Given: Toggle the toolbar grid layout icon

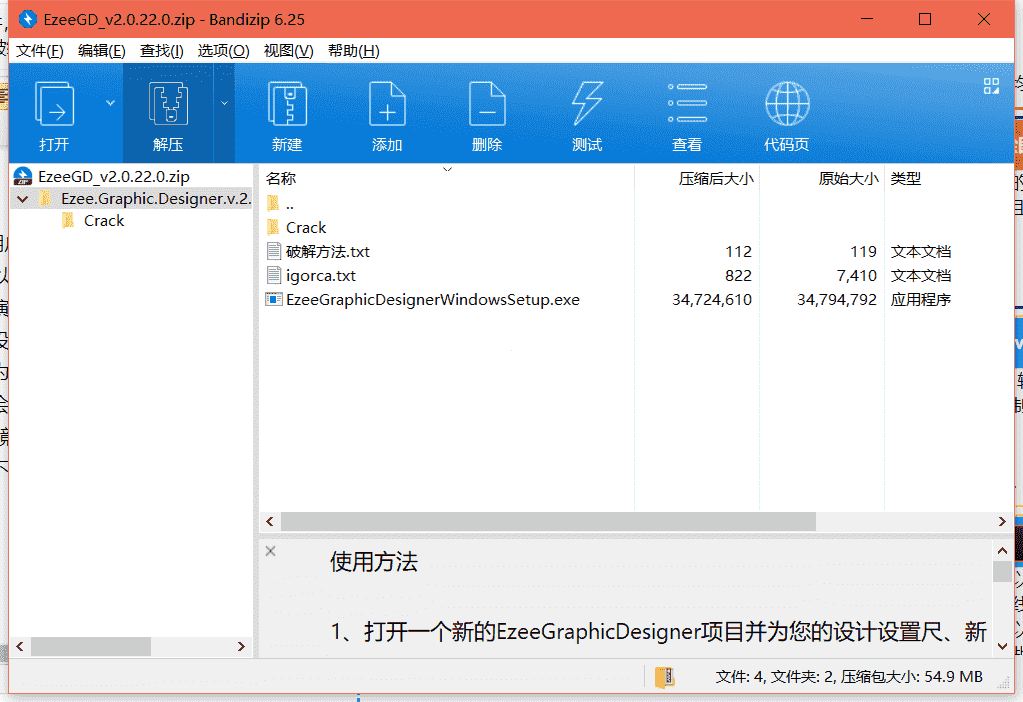Looking at the screenshot, I should pyautogui.click(x=991, y=86).
